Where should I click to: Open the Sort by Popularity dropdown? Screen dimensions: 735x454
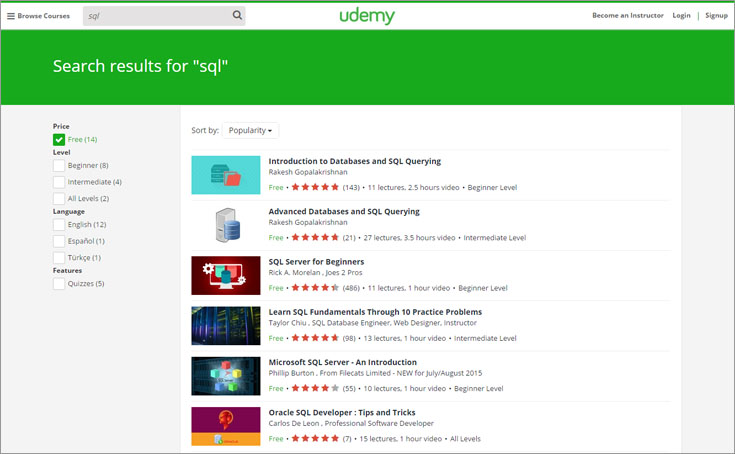coord(250,130)
